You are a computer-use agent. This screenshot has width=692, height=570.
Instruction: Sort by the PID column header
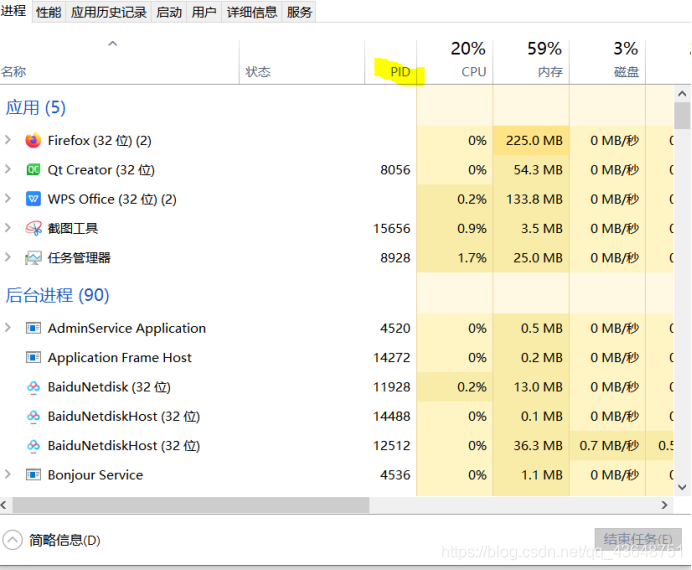tap(391, 62)
